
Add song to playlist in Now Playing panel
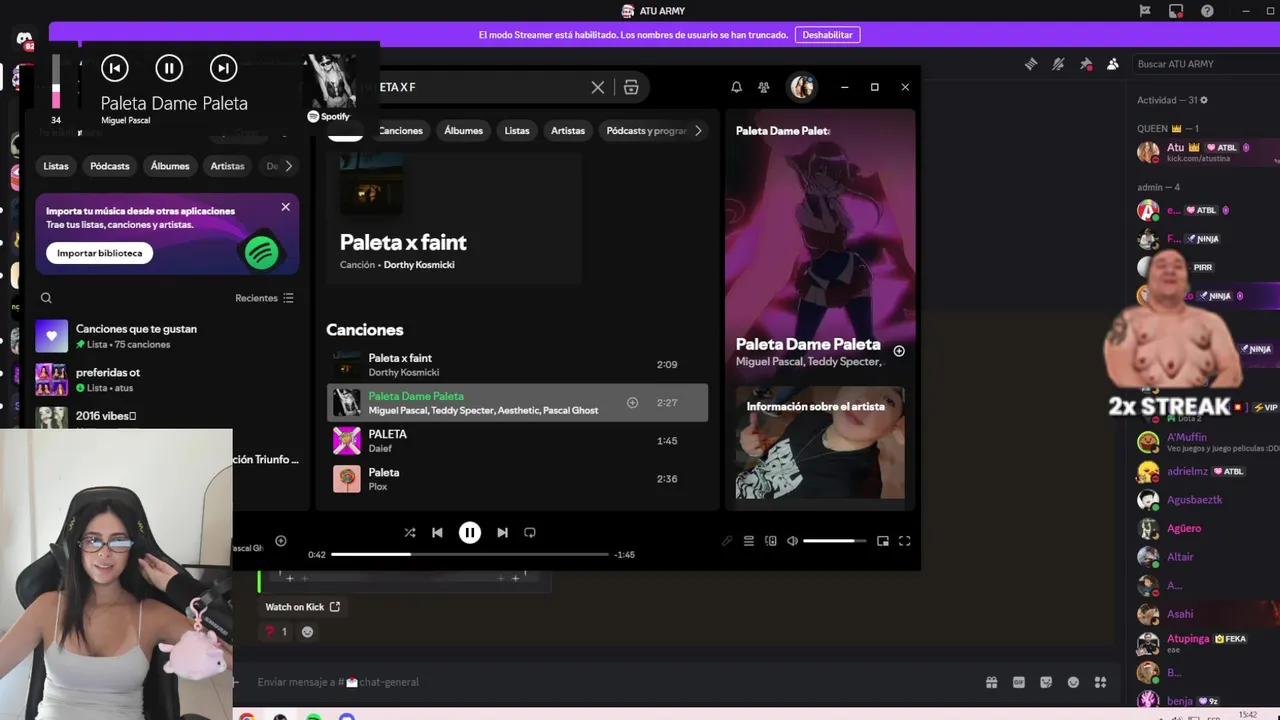point(899,351)
